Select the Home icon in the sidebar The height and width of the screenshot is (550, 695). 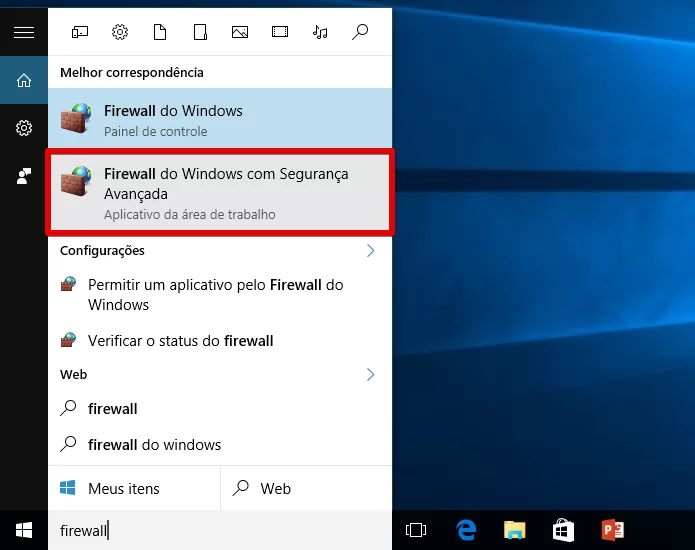pyautogui.click(x=24, y=81)
